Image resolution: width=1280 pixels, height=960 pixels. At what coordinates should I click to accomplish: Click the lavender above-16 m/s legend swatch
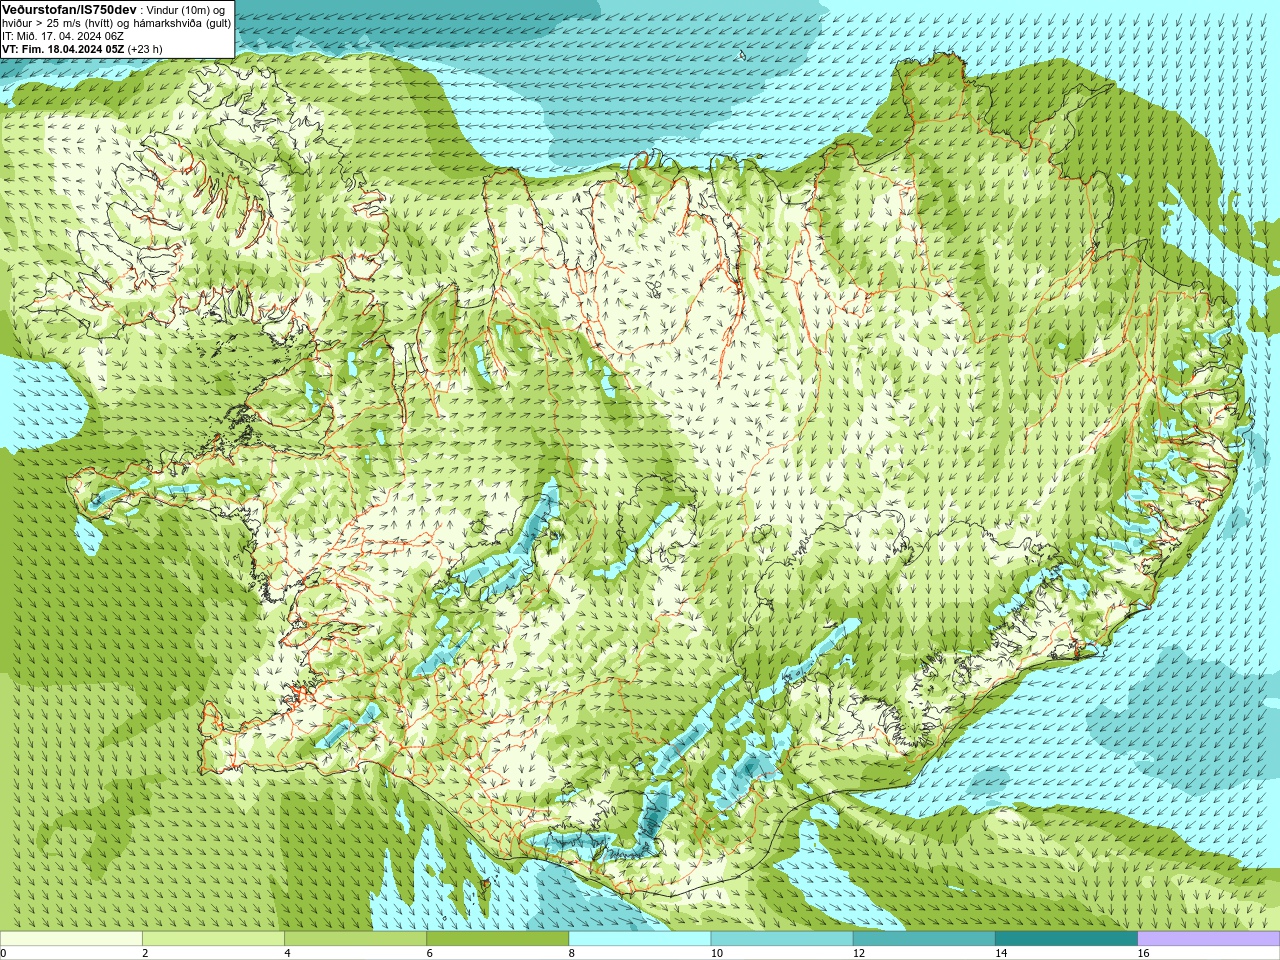coord(1209,939)
